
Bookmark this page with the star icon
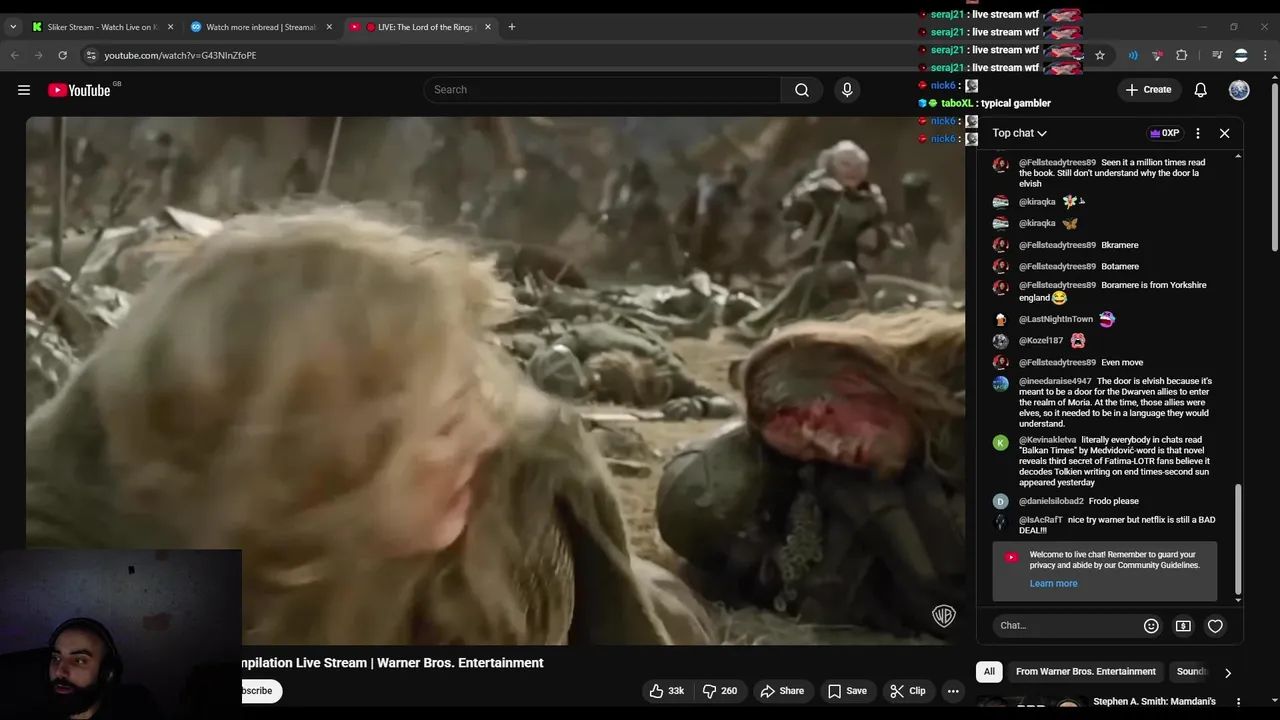tap(1100, 55)
